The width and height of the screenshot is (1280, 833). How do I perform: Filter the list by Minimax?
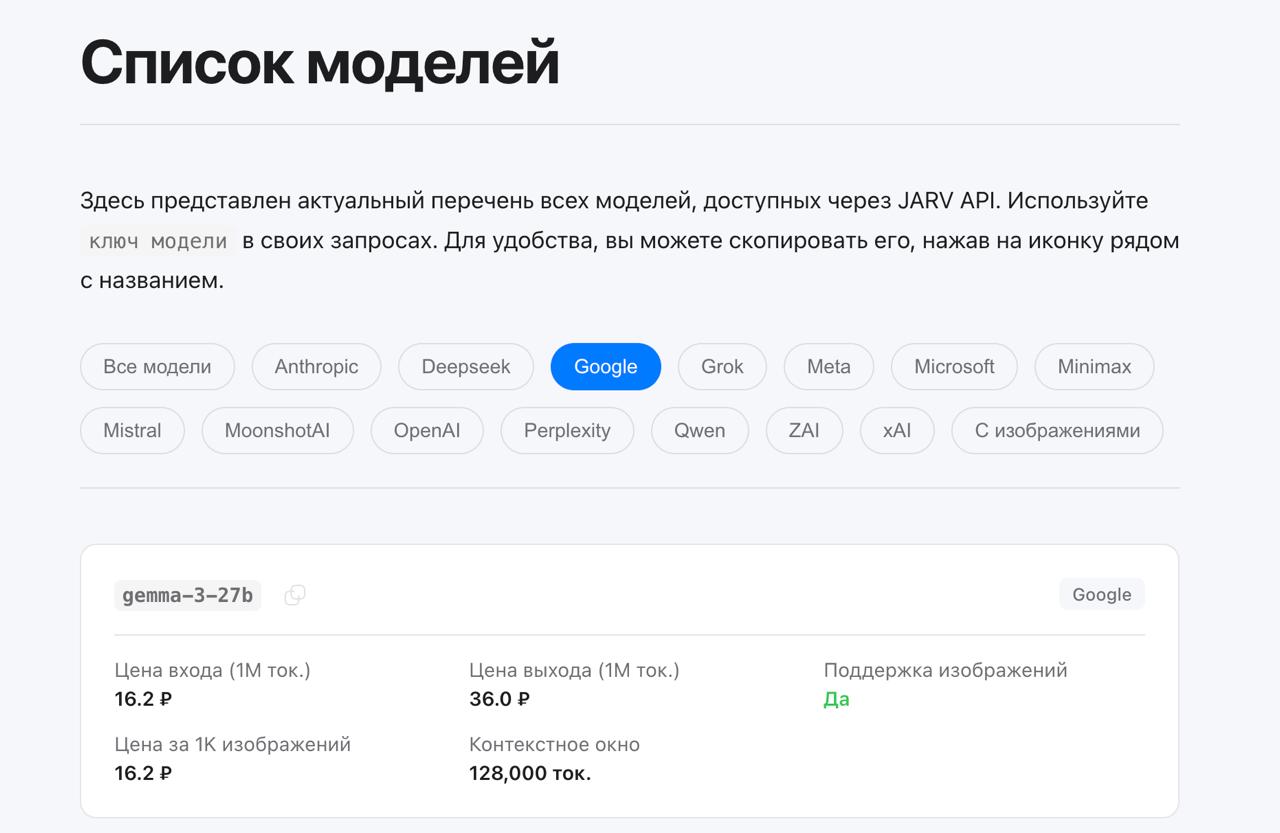tap(1094, 366)
